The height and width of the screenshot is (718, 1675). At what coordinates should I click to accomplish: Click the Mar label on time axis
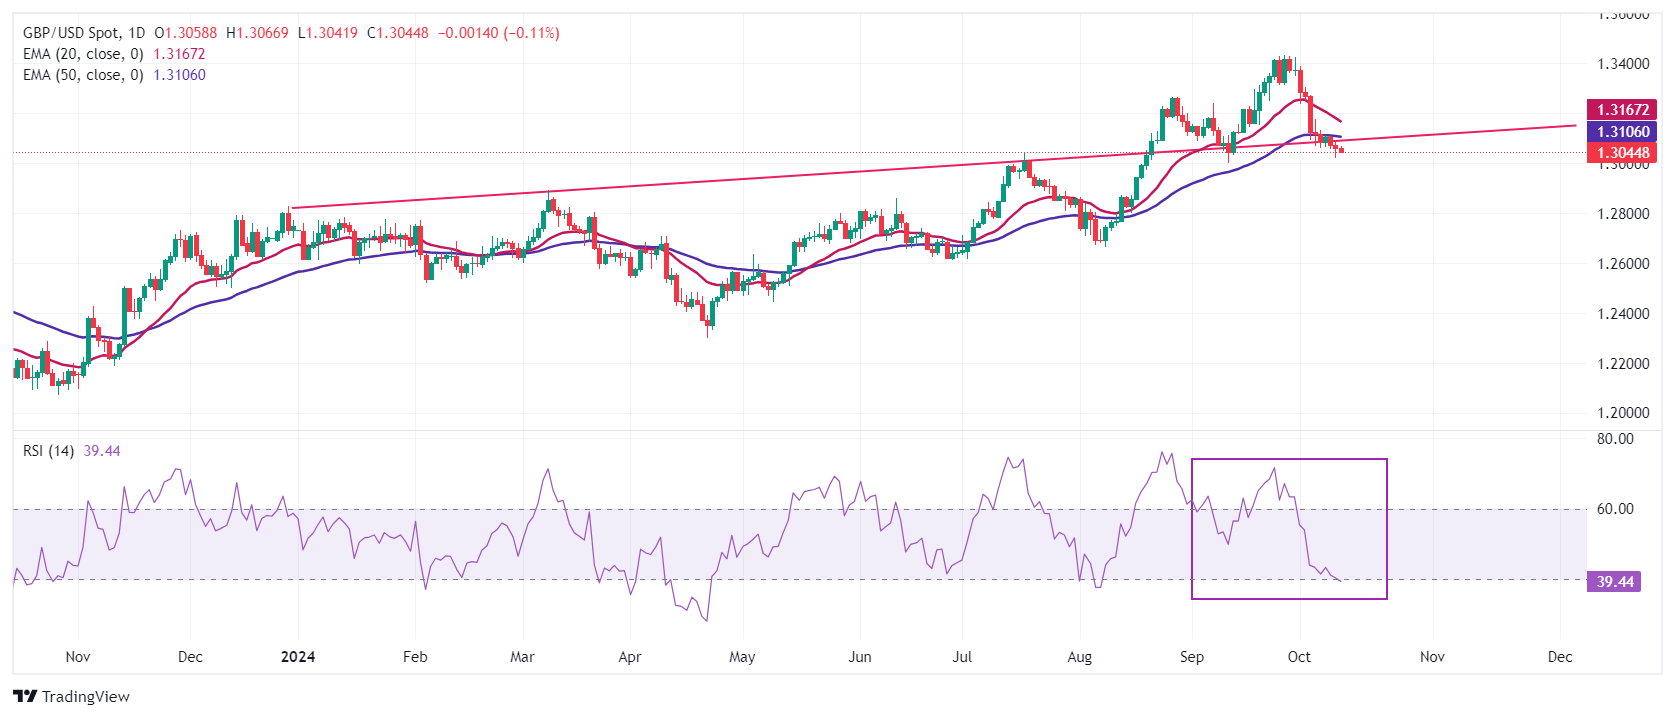pyautogui.click(x=522, y=657)
